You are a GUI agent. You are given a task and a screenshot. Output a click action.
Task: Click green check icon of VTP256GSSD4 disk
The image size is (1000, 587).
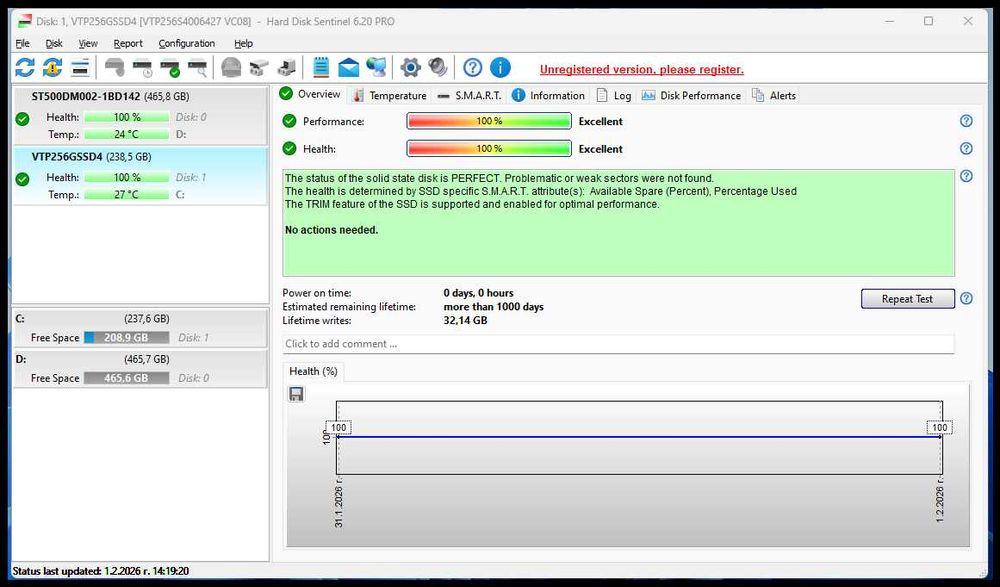22,179
